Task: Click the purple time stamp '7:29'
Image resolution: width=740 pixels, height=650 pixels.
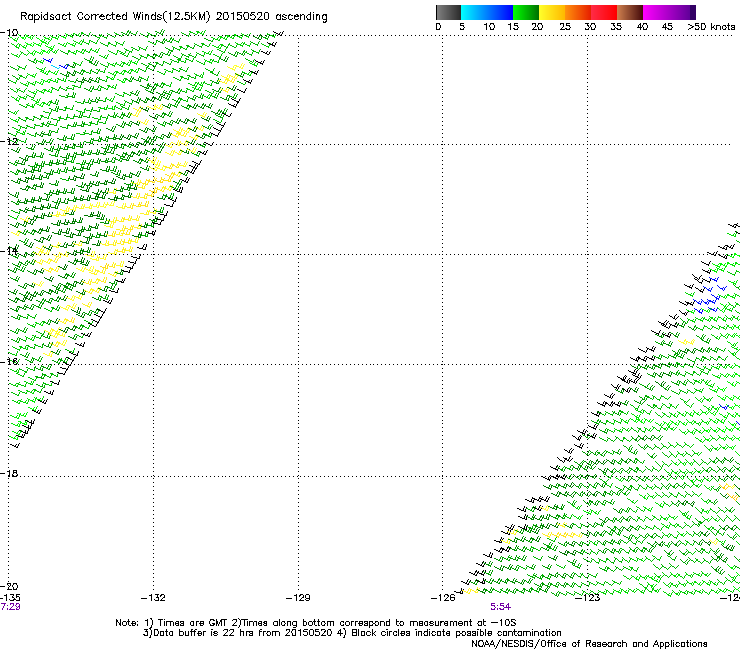Action: point(10,607)
